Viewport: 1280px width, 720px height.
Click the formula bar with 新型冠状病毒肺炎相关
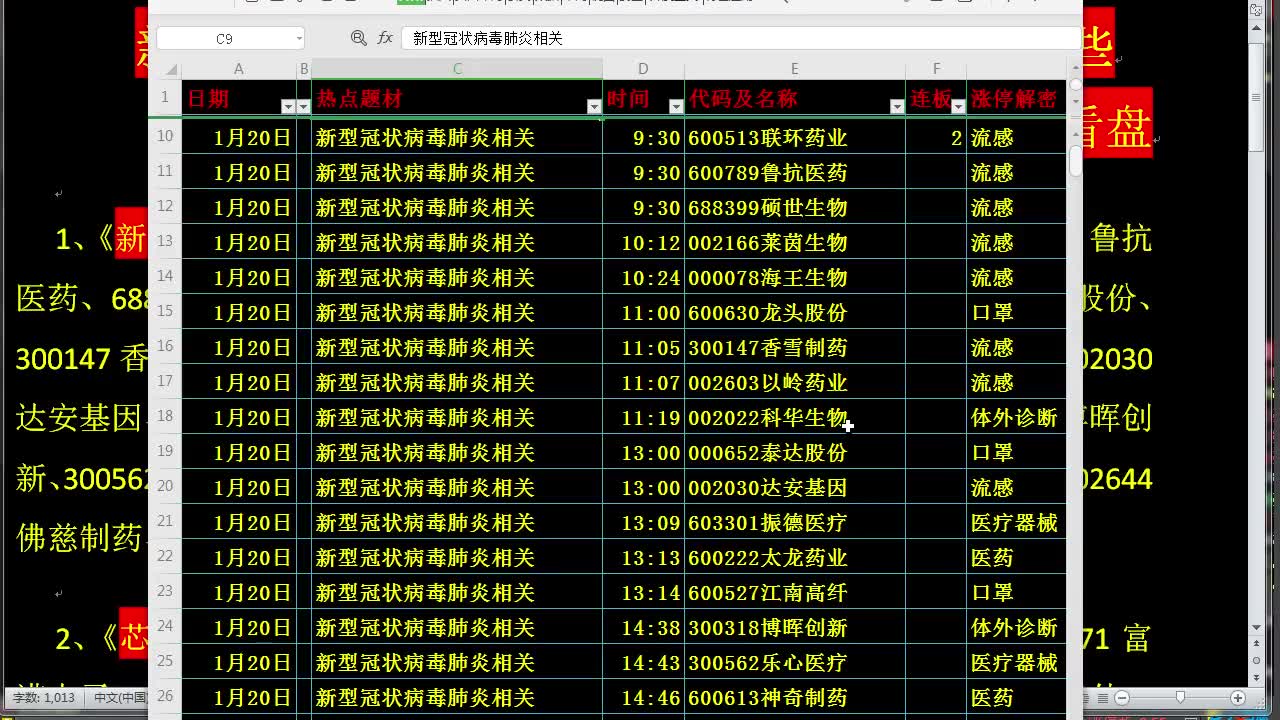(x=740, y=38)
